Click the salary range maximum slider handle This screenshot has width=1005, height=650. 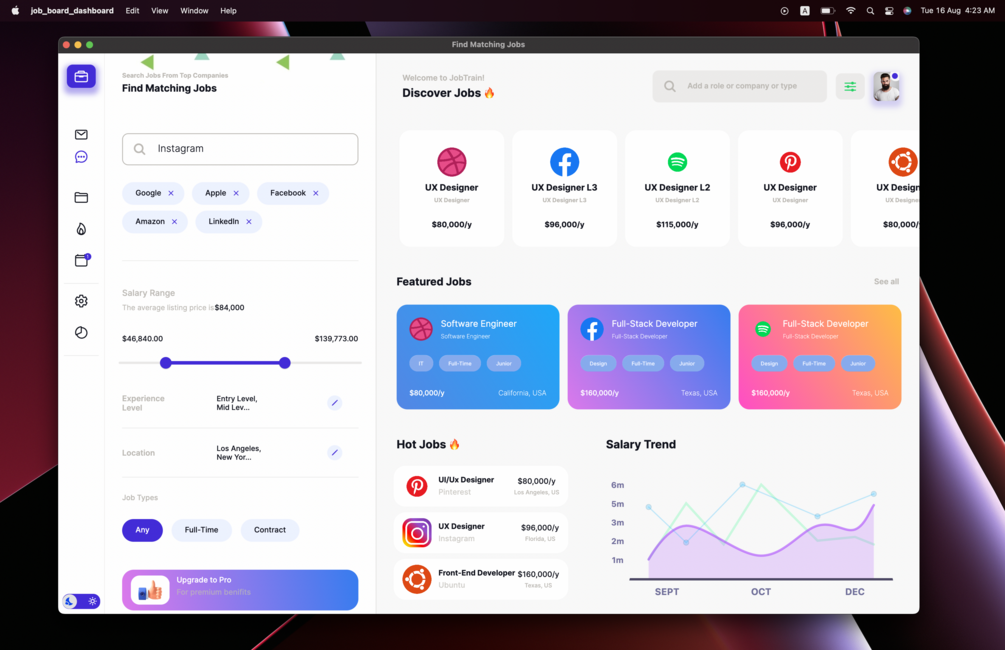(285, 363)
